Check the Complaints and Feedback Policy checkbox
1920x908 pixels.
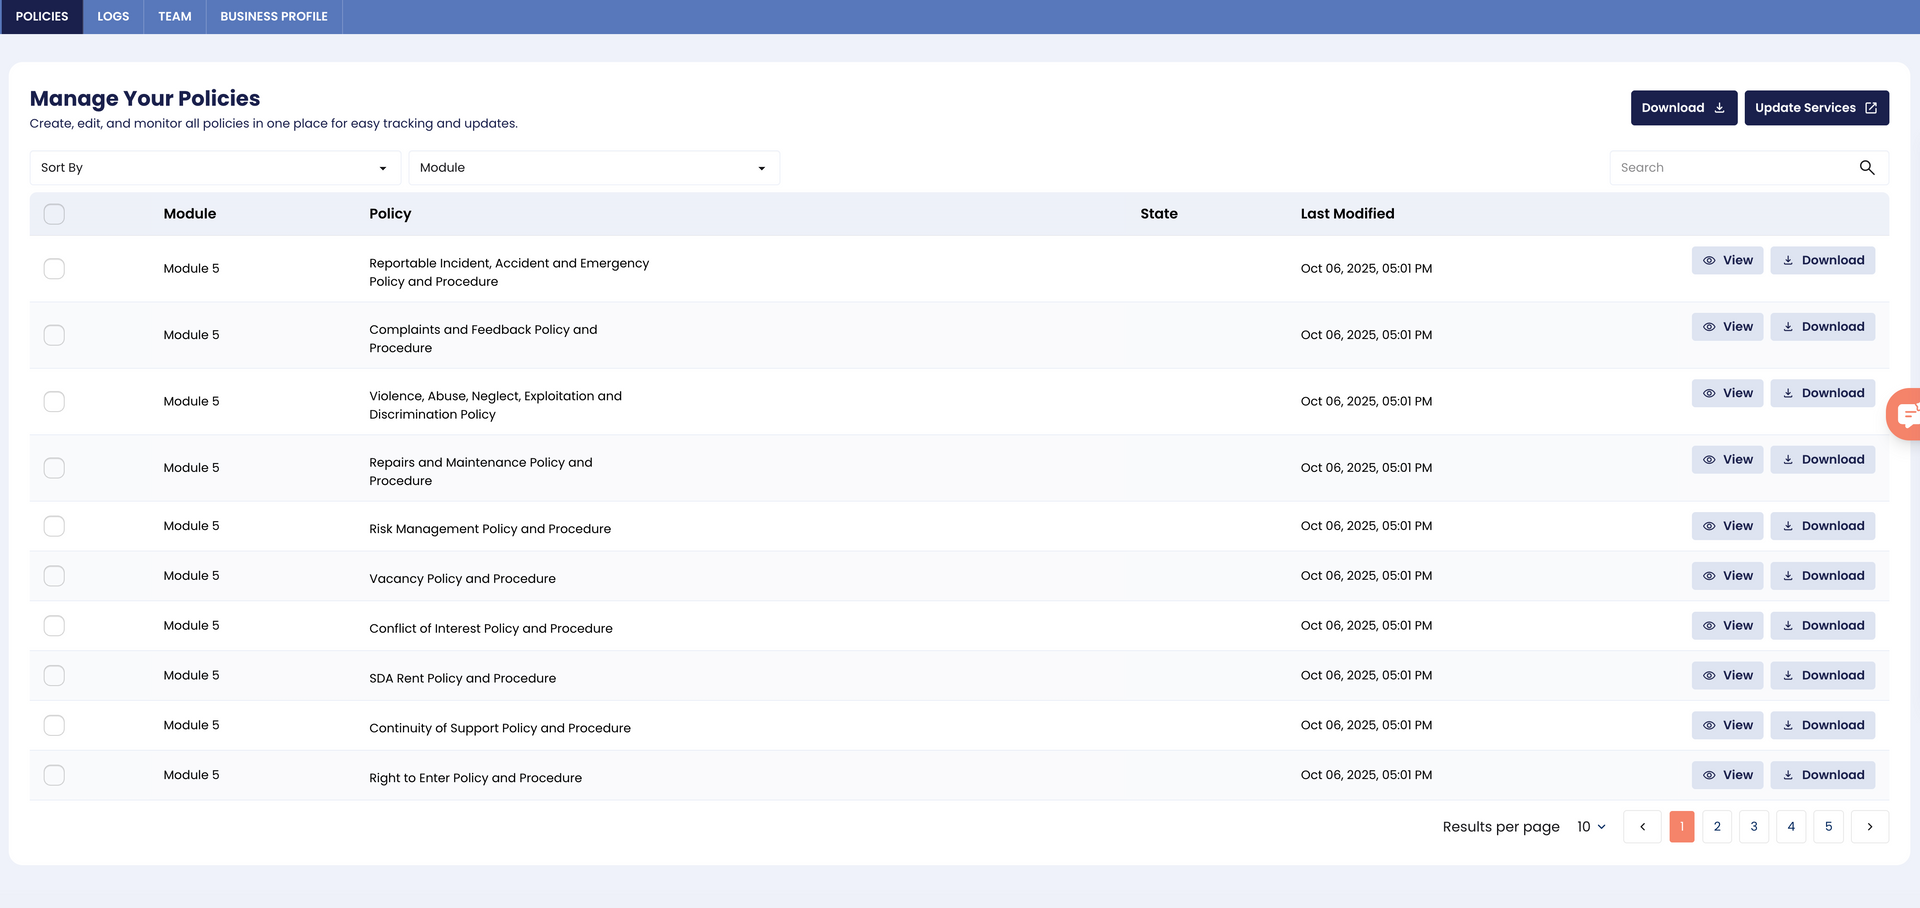(x=54, y=335)
